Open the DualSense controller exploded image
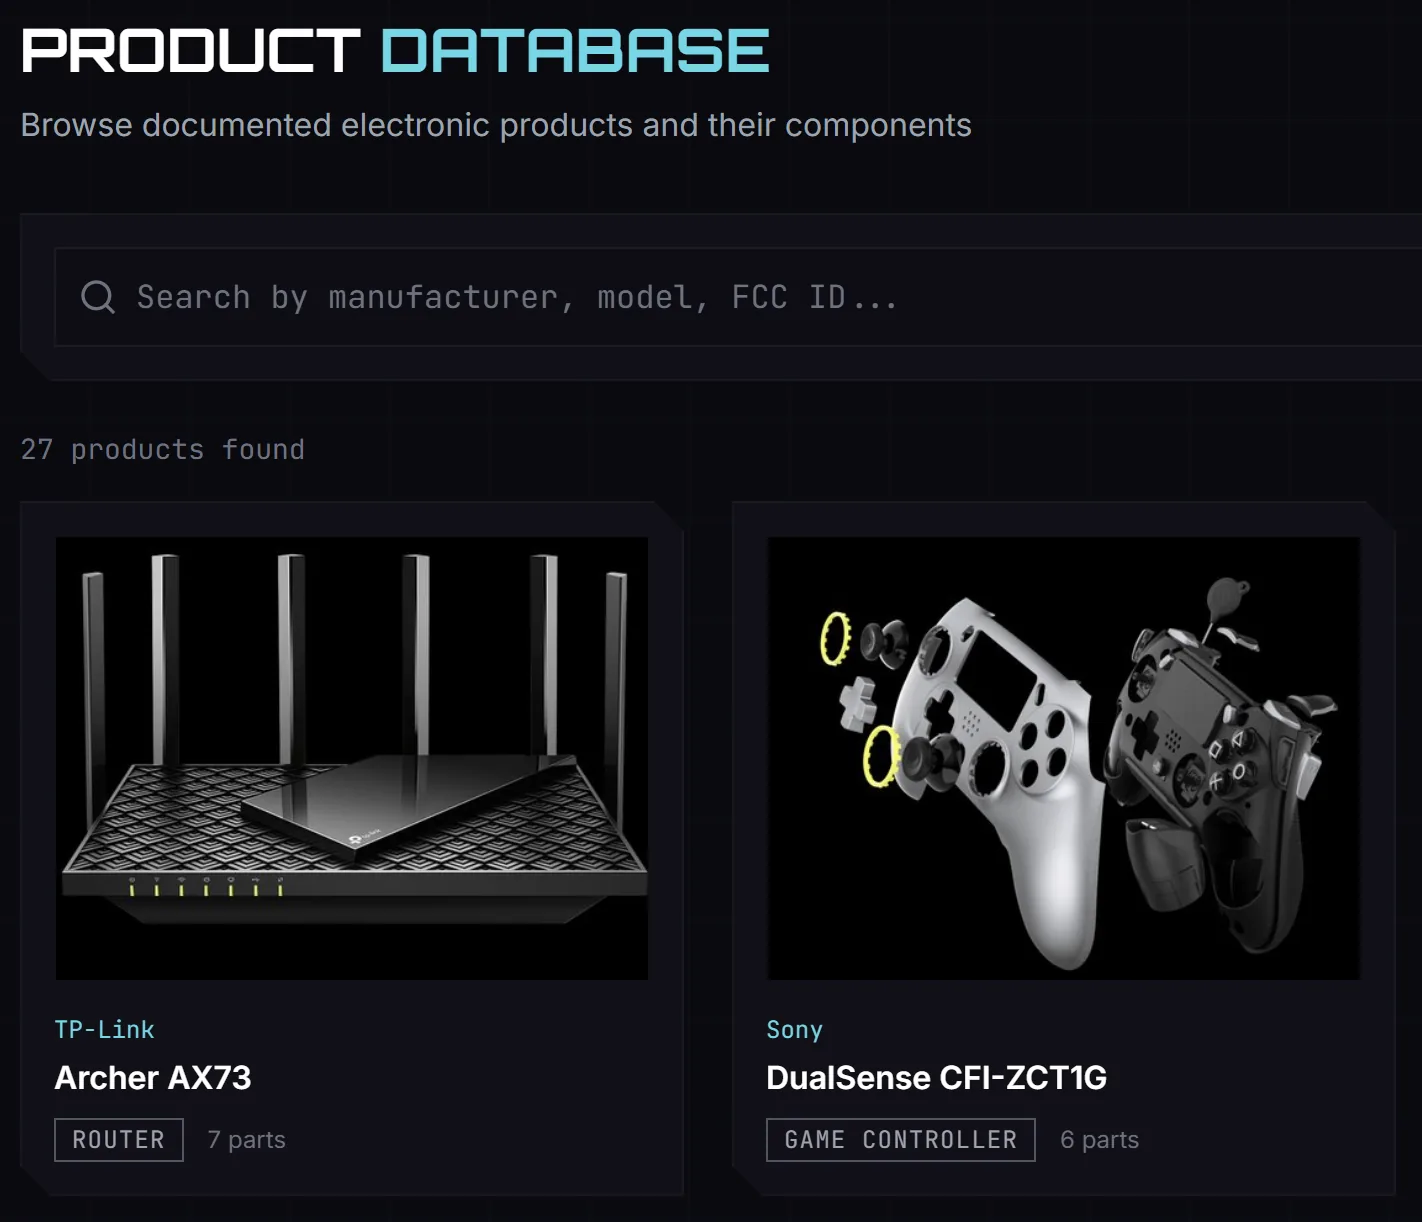The image size is (1422, 1222). point(1063,758)
